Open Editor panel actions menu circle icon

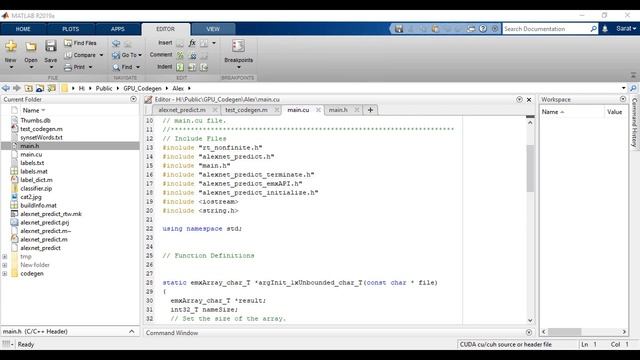tap(519, 99)
